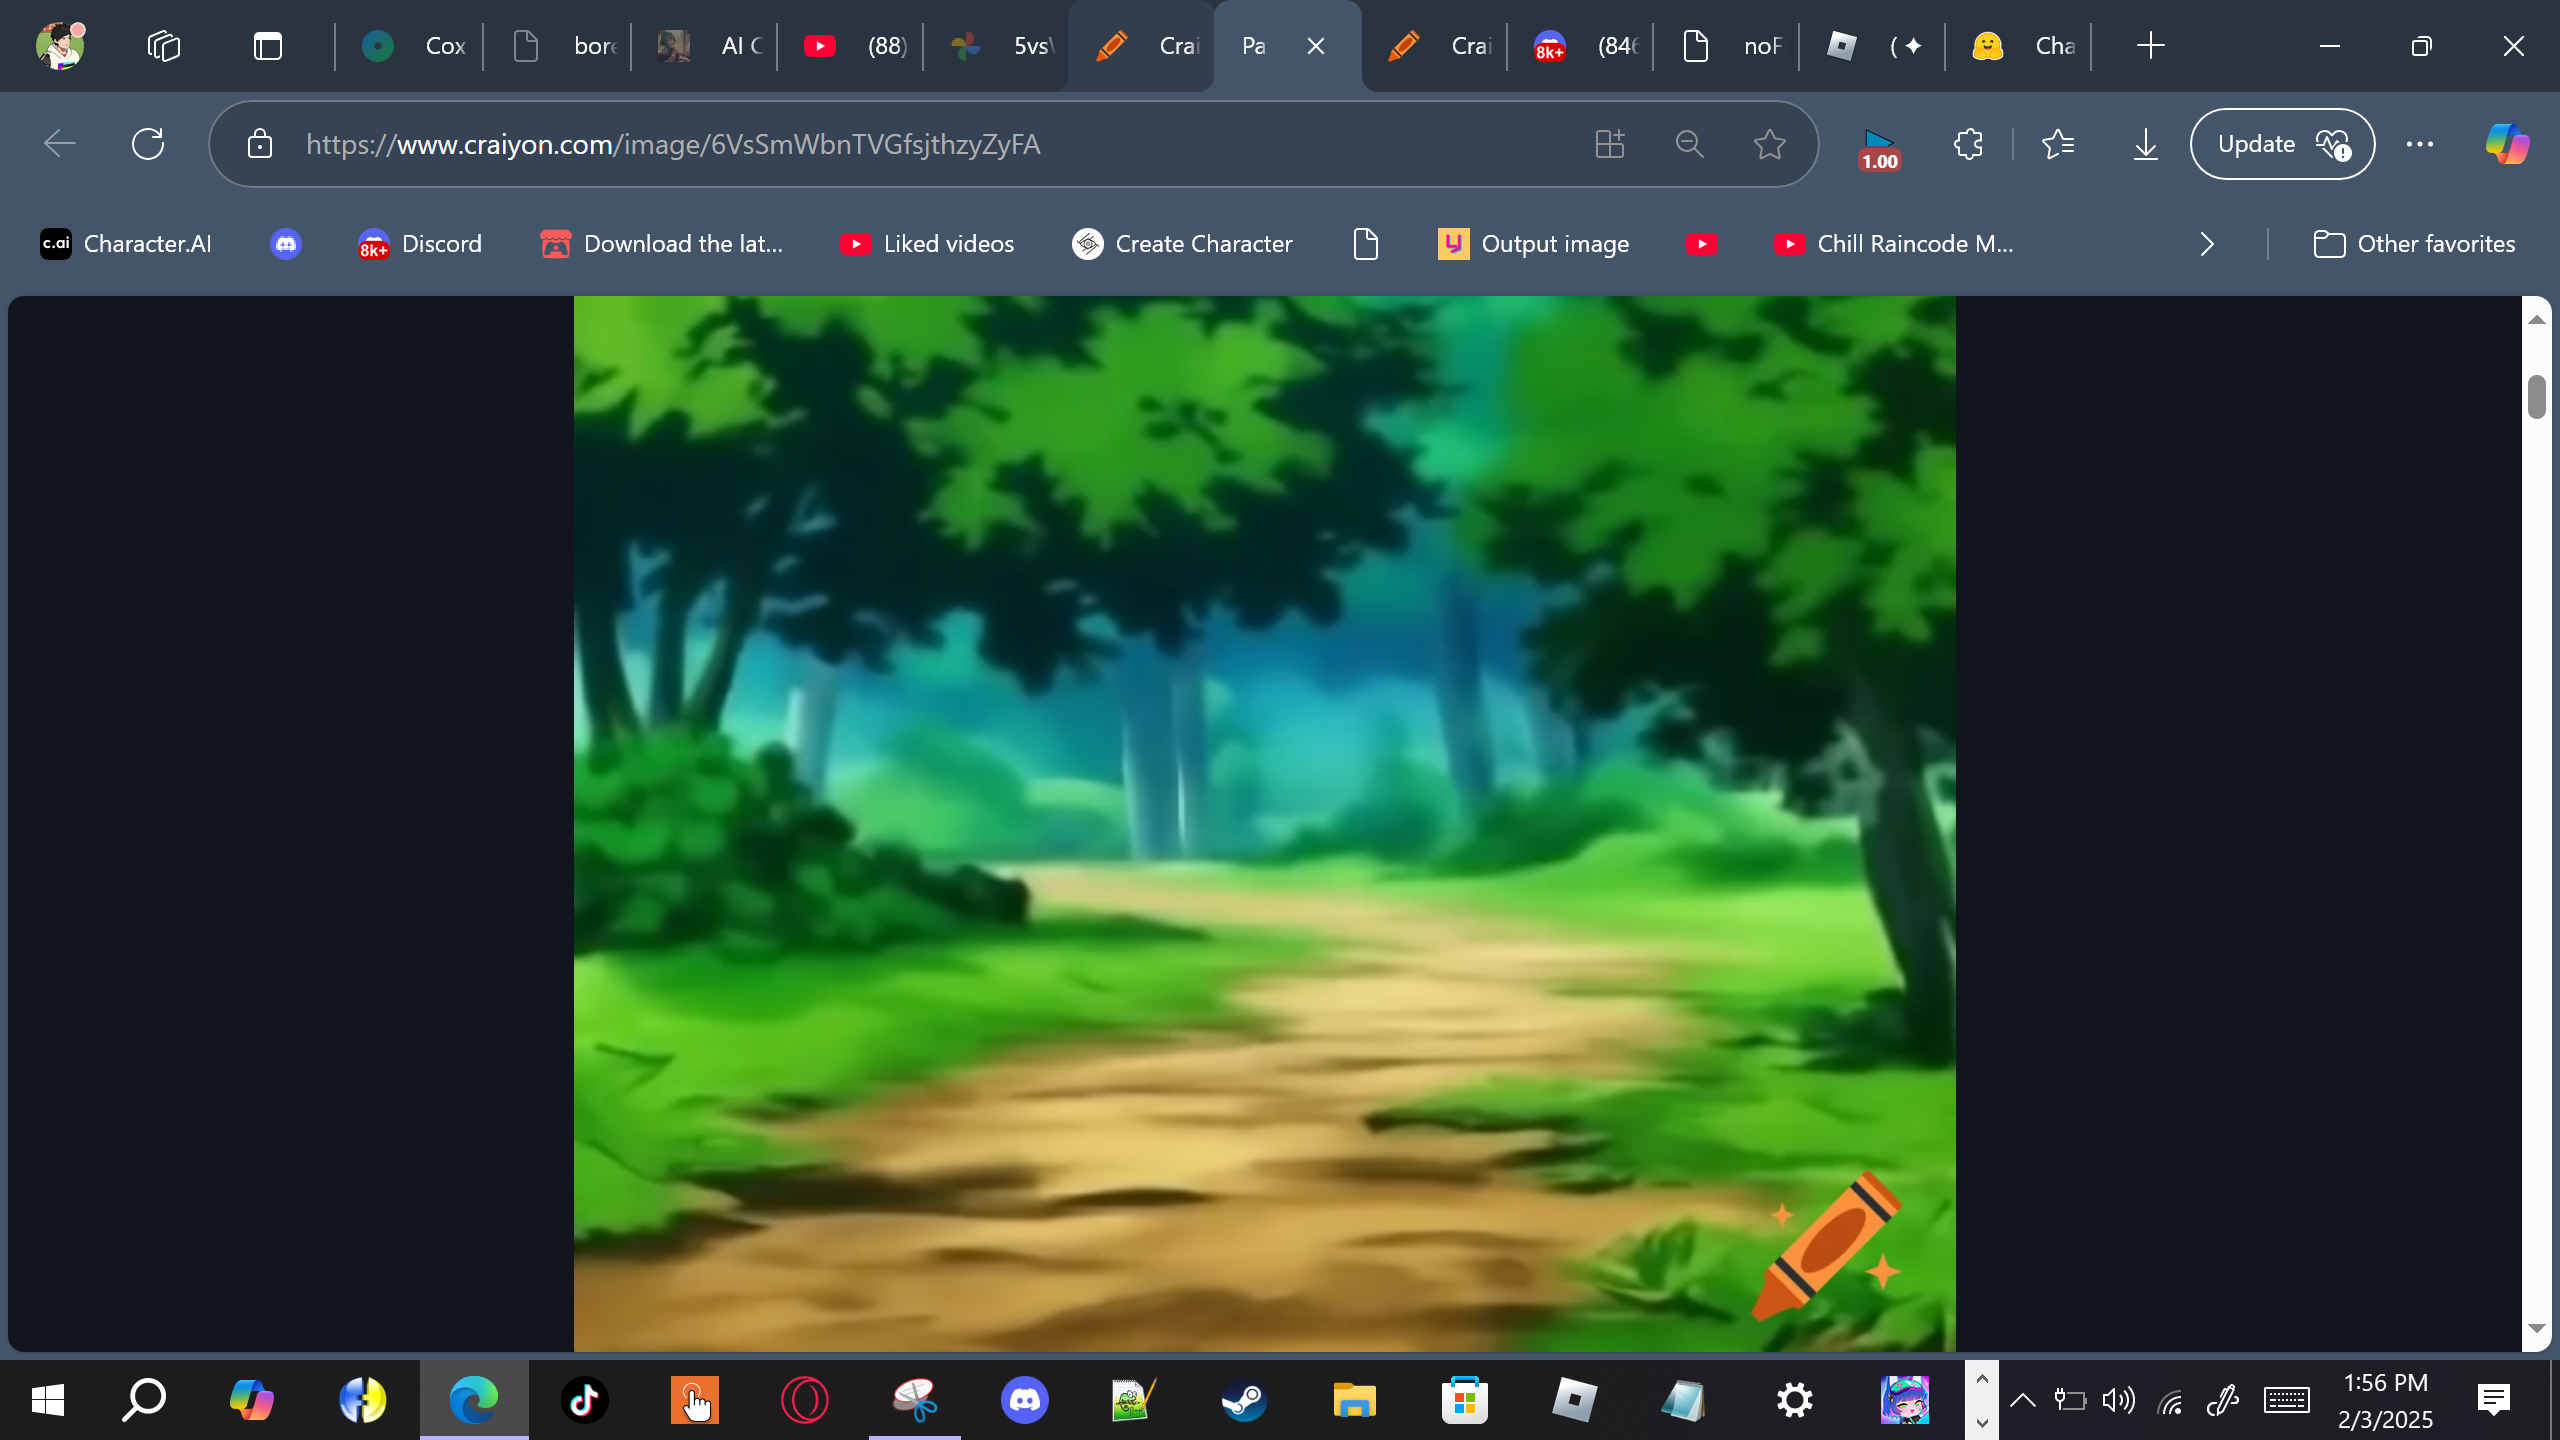Open Opera browser from taskbar

(x=804, y=1400)
